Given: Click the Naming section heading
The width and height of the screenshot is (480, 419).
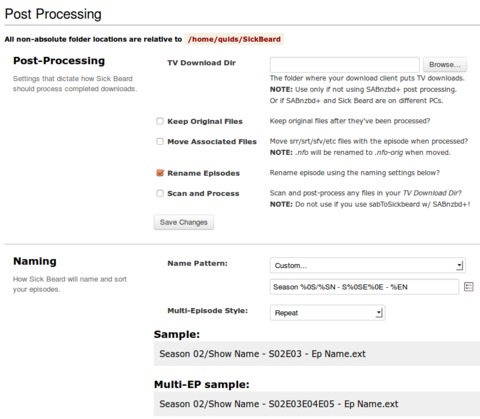Looking at the screenshot, I should pyautogui.click(x=35, y=261).
